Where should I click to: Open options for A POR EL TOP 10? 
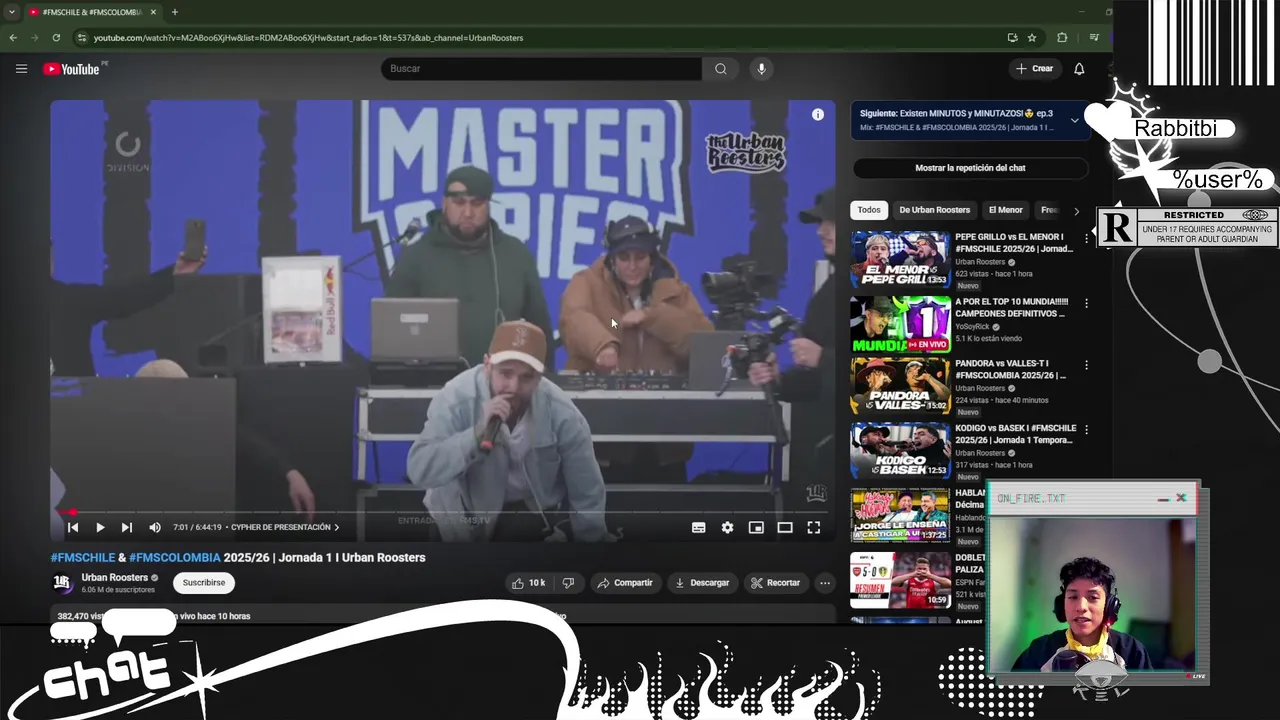pos(1086,303)
